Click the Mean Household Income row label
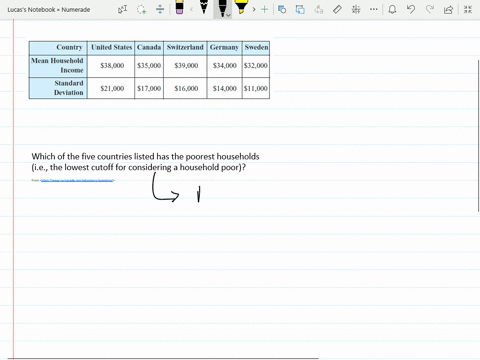480x360 pixels. 58,65
